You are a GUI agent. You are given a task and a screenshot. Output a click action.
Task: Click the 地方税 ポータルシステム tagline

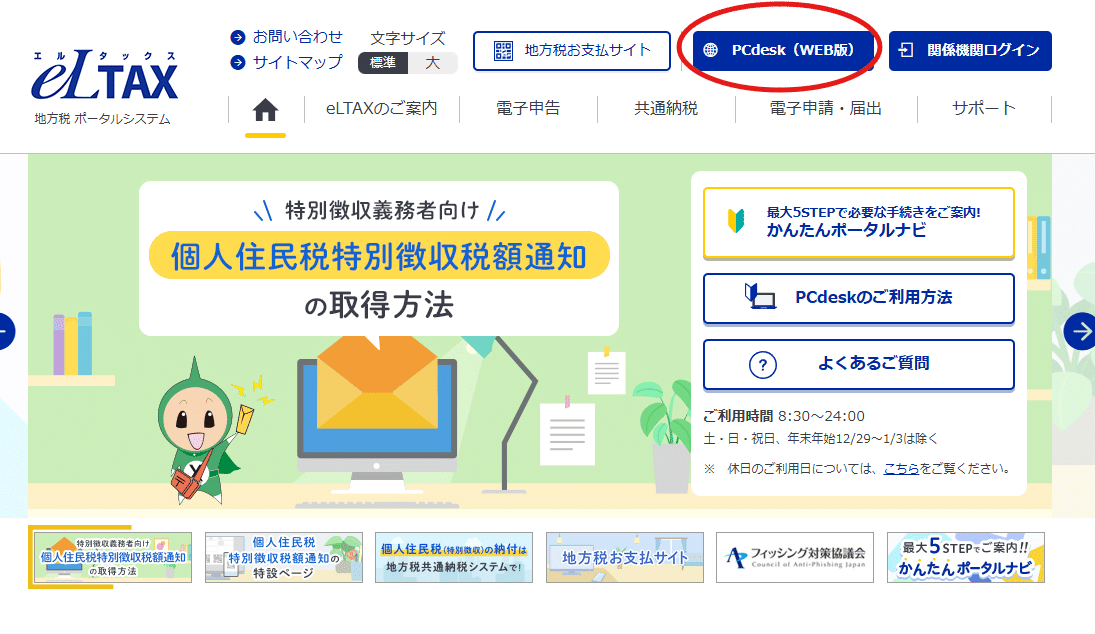[x=103, y=119]
